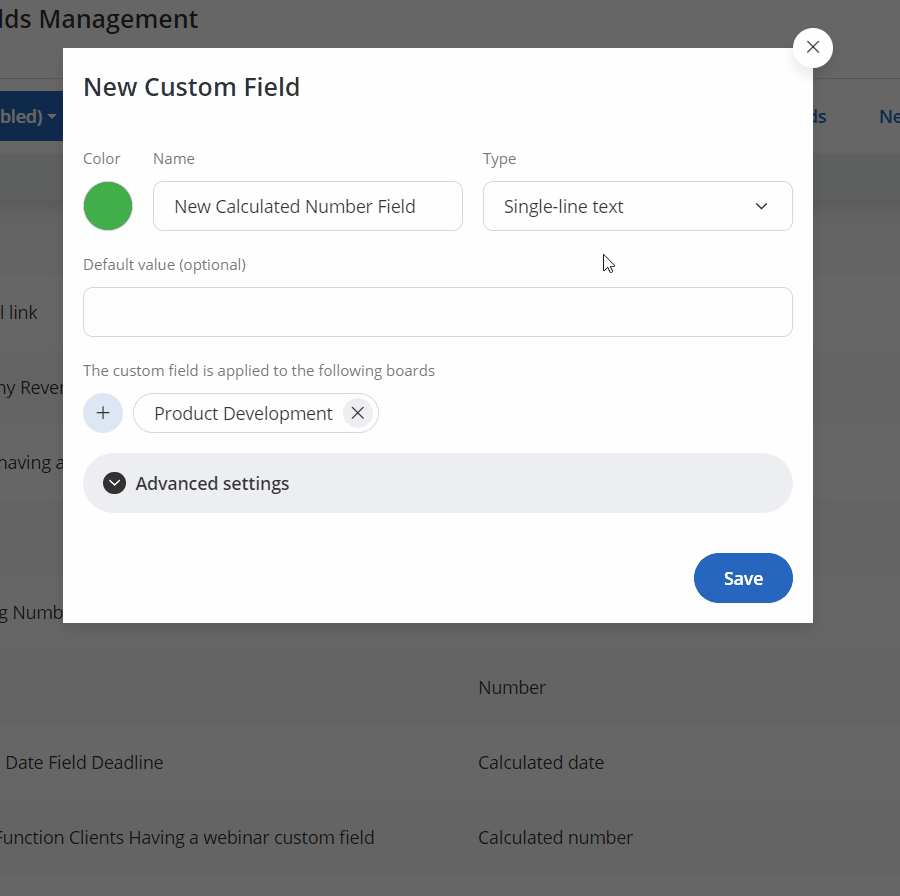This screenshot has width=900, height=896.
Task: Open the Disabled status filter dropdown
Action: (x=30, y=116)
